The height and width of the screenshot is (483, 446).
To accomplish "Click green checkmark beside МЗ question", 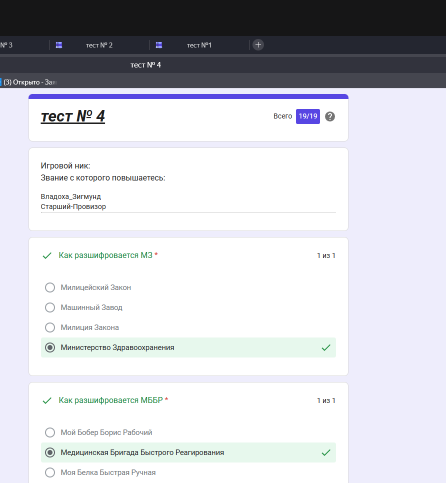I will (47, 256).
